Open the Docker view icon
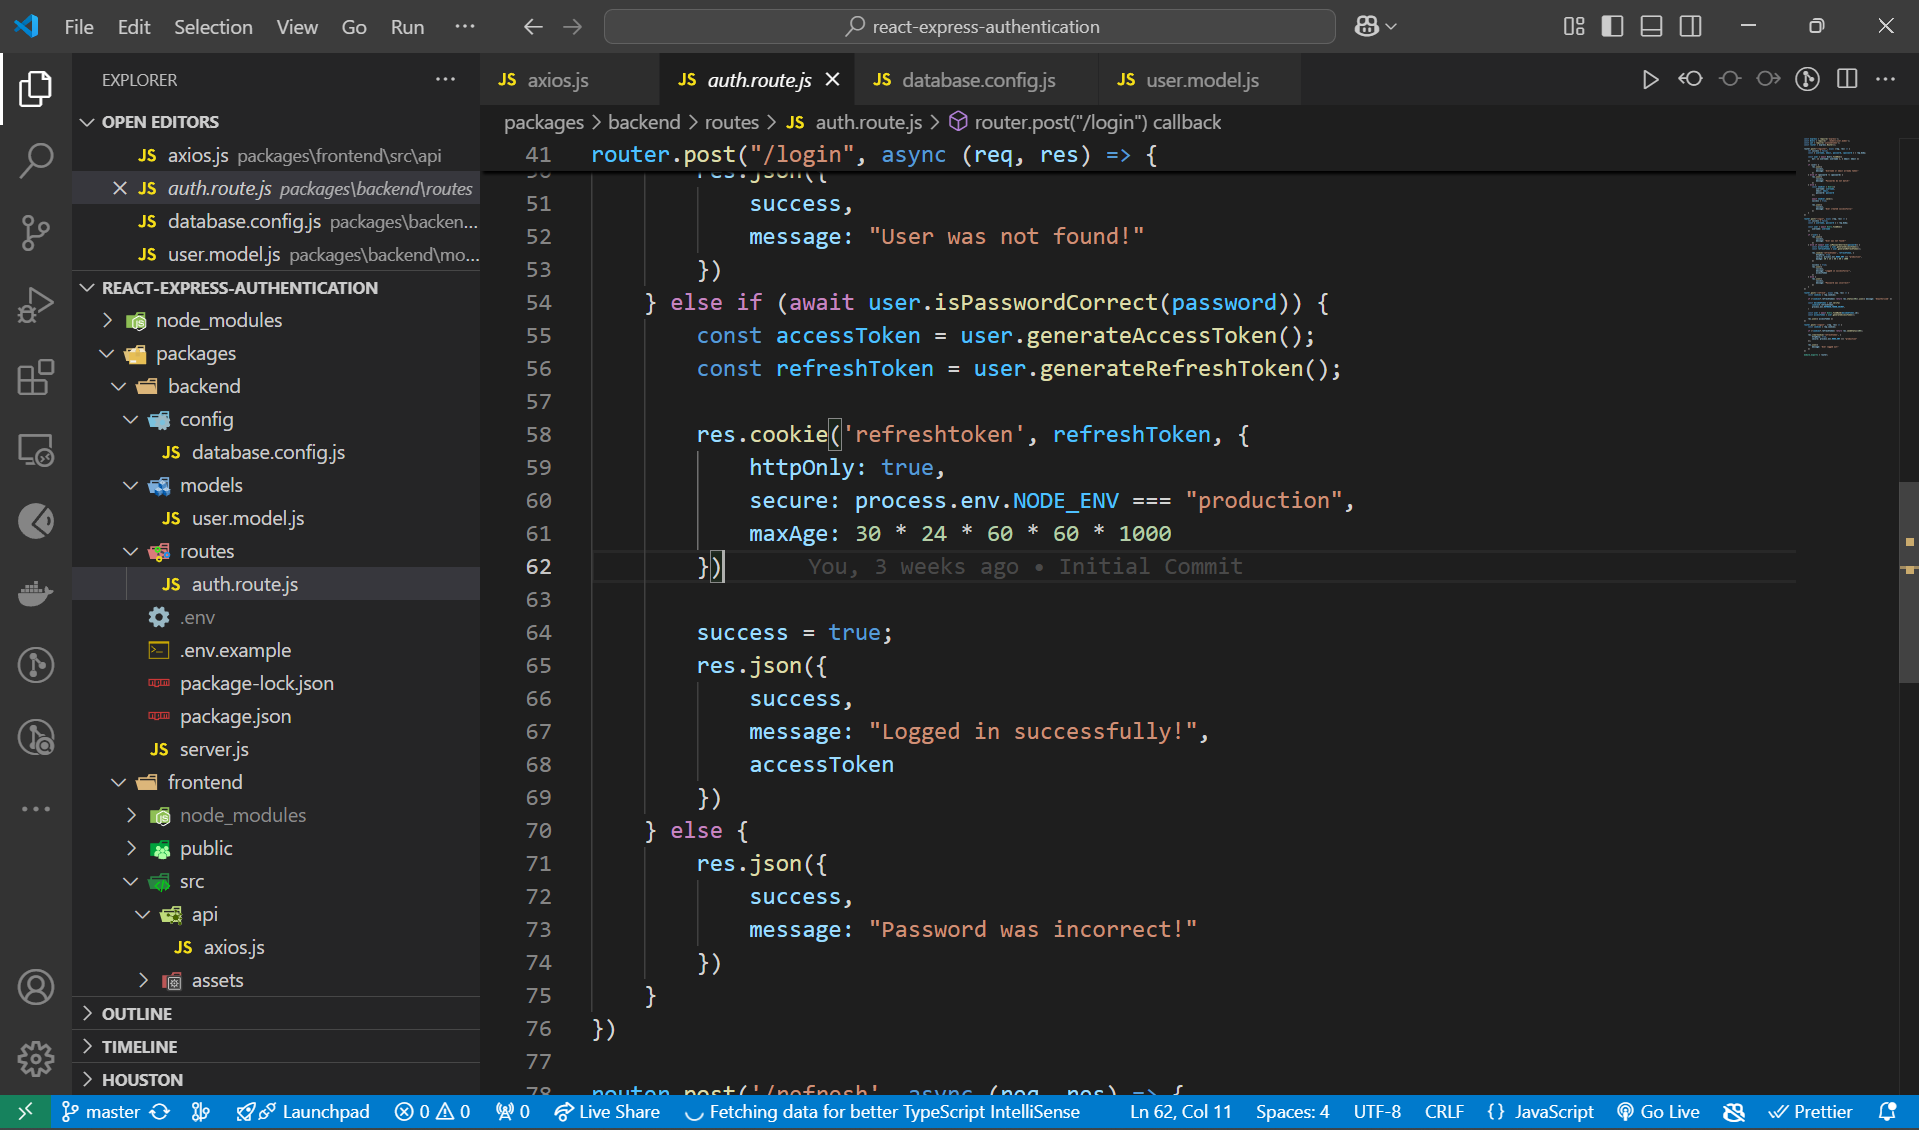 point(36,593)
